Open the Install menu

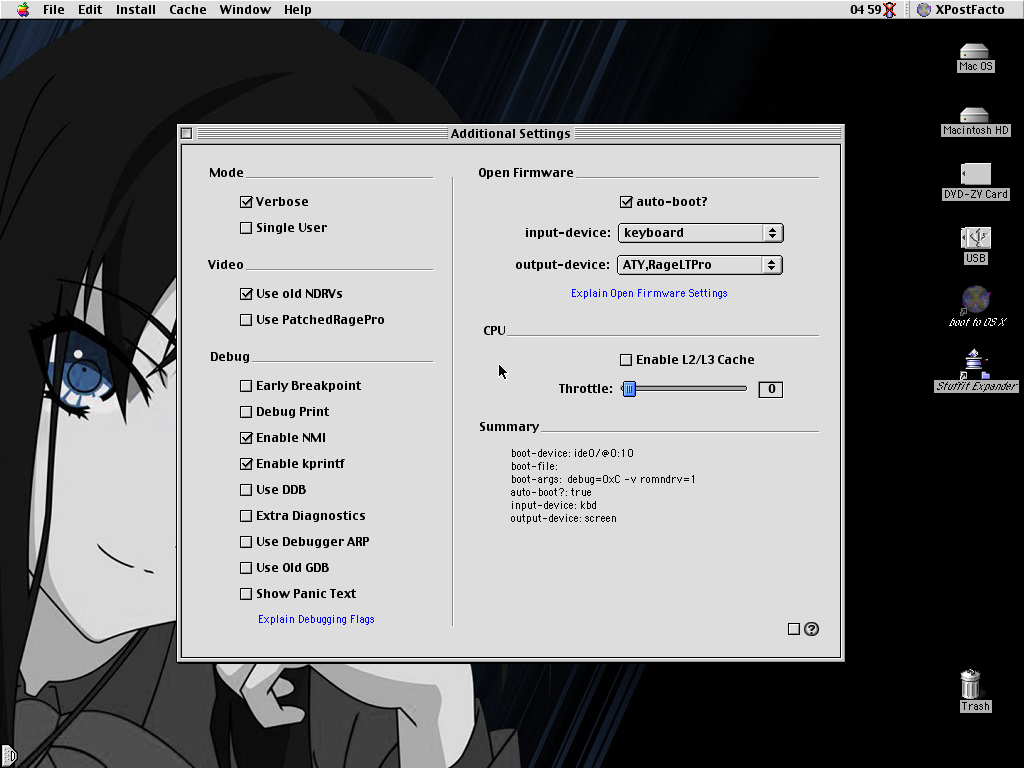pyautogui.click(x=136, y=9)
